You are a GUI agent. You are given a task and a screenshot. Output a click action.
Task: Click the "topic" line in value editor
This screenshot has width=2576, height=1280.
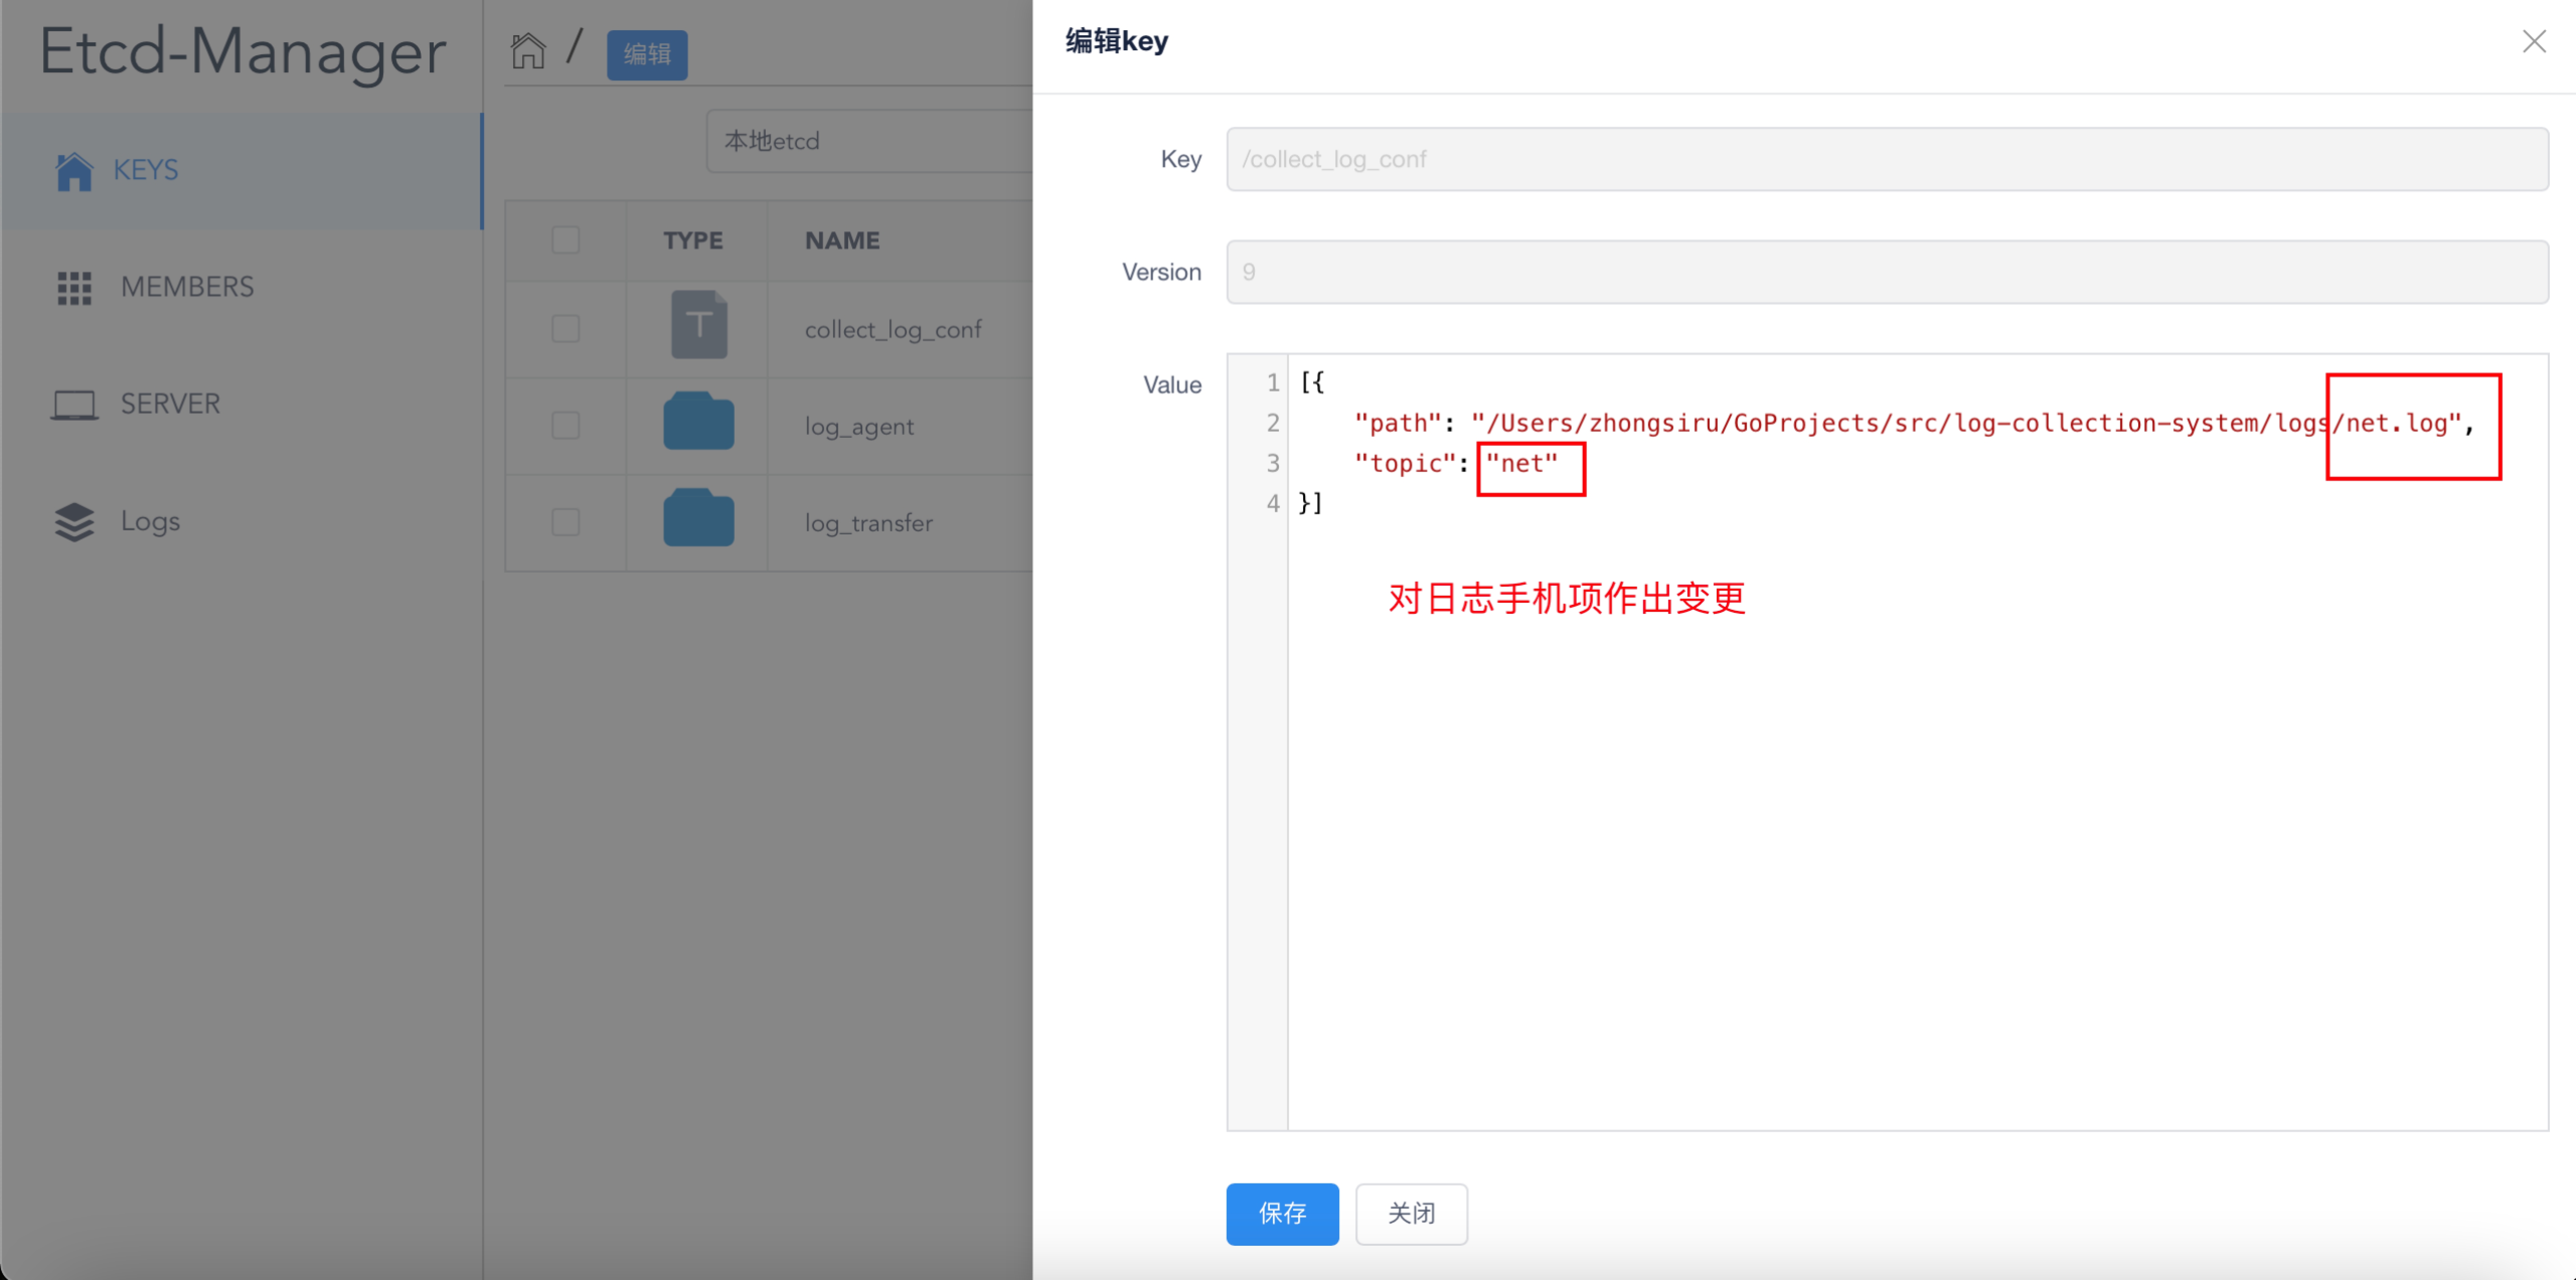(1456, 463)
